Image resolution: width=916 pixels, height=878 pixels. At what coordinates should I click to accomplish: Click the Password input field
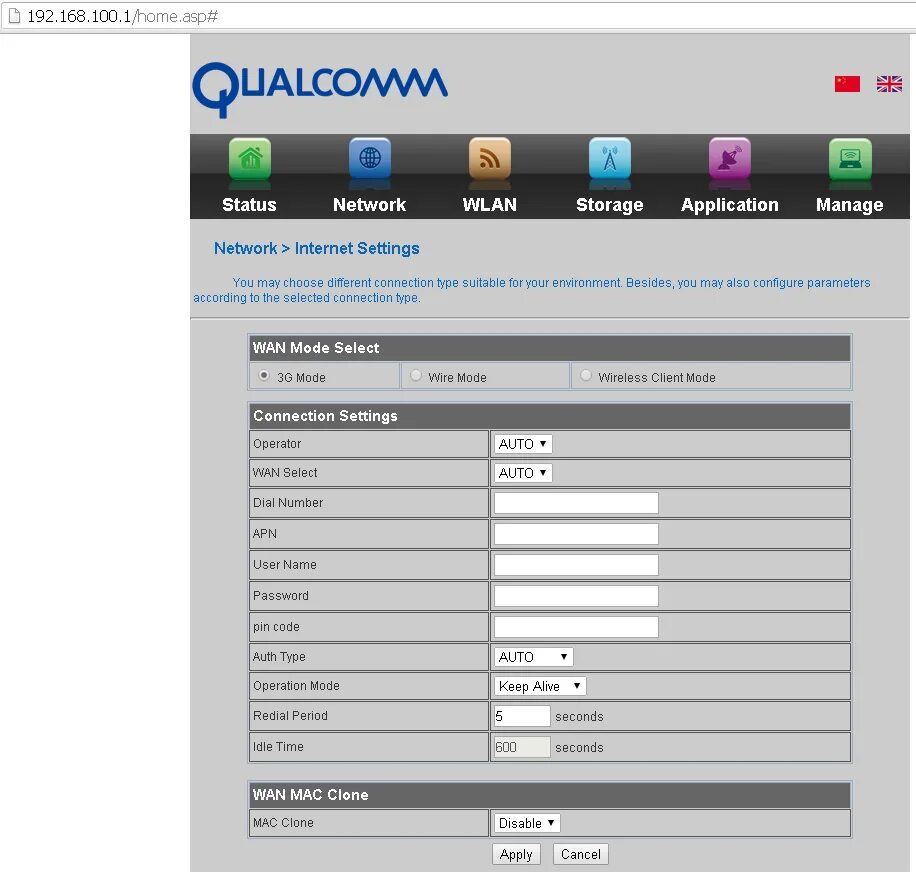tap(576, 596)
